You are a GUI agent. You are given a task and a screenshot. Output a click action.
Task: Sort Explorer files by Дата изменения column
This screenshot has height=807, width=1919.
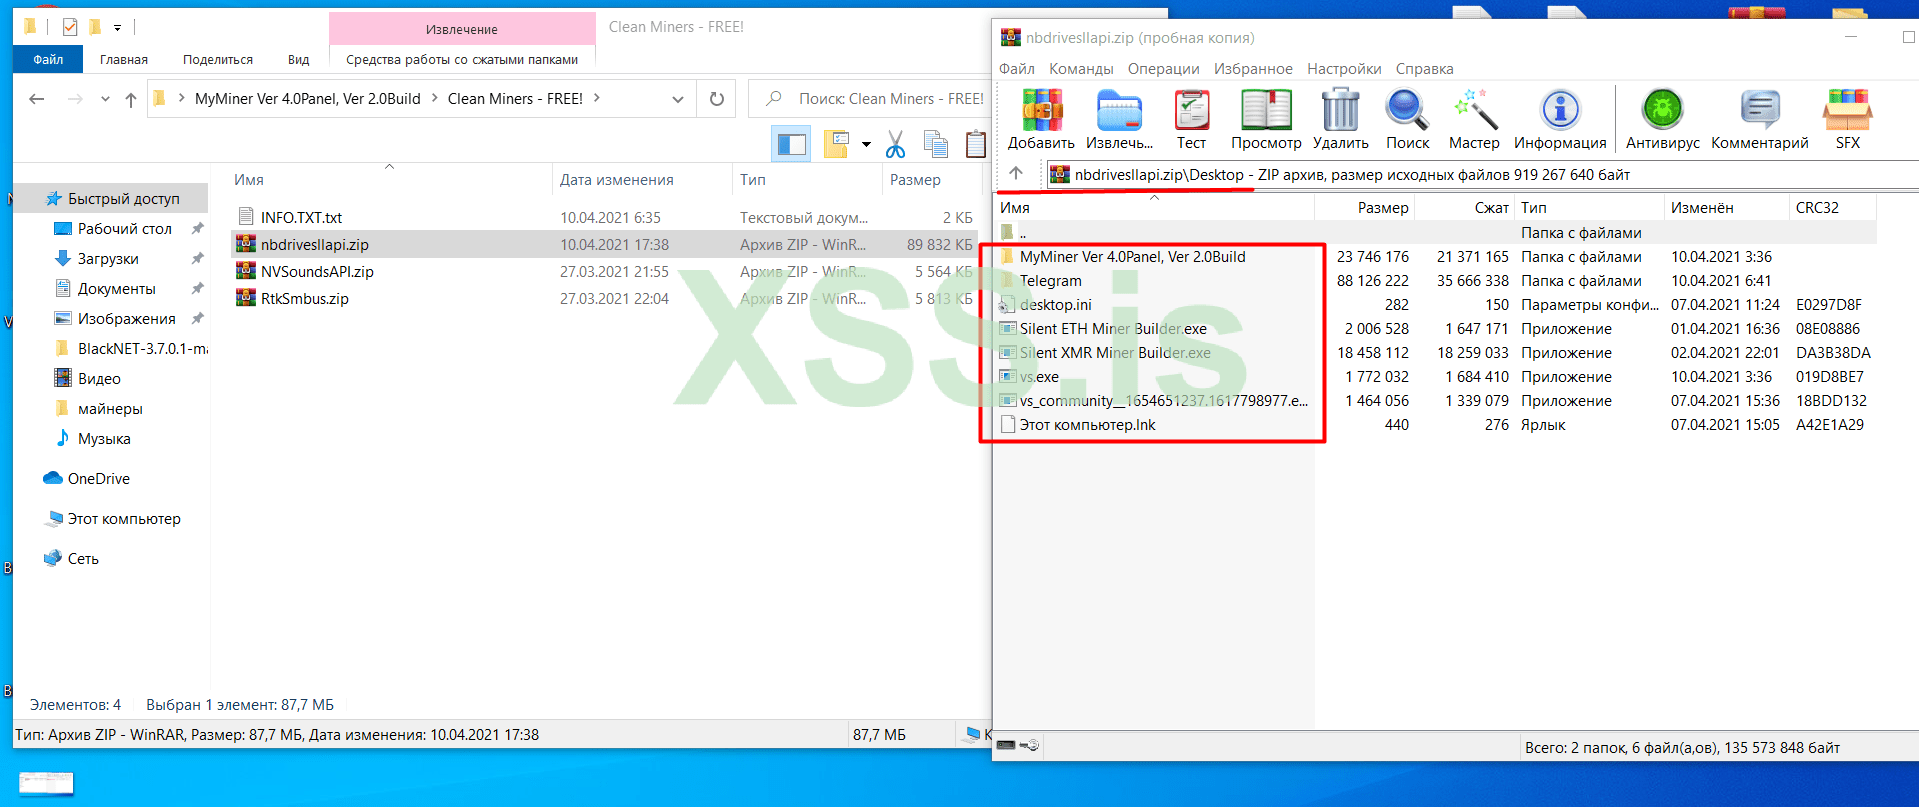pos(642,180)
